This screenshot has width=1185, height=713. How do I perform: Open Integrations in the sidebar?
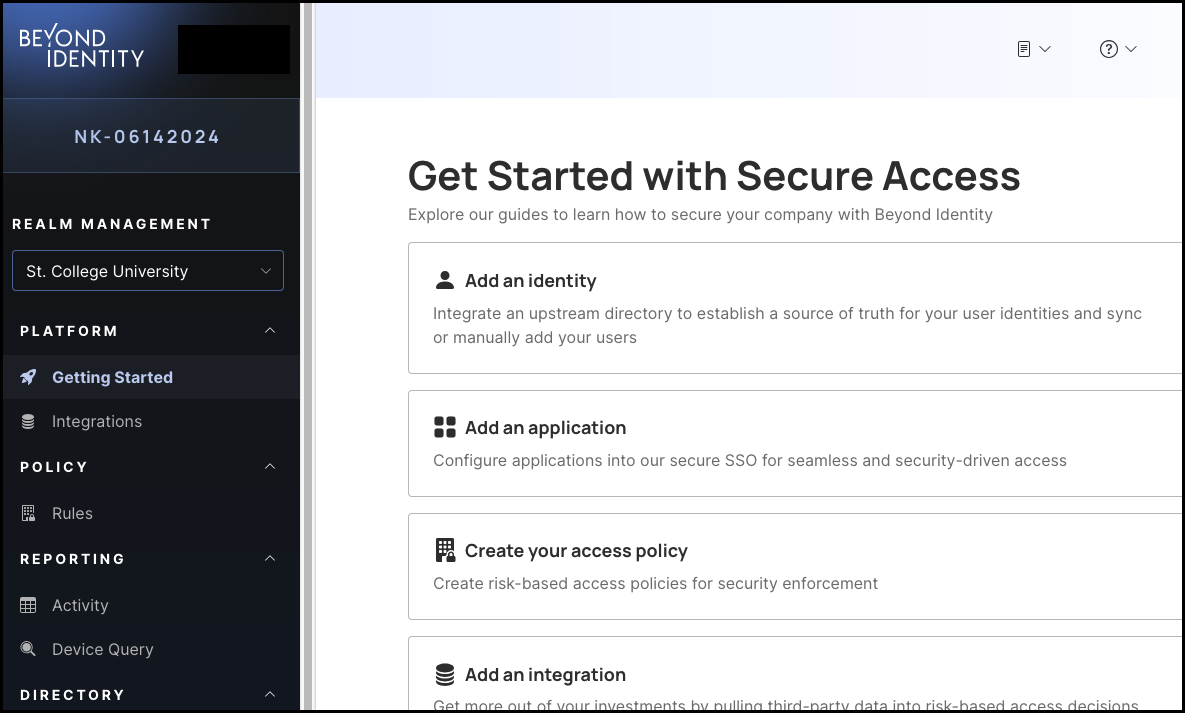[x=151, y=421]
